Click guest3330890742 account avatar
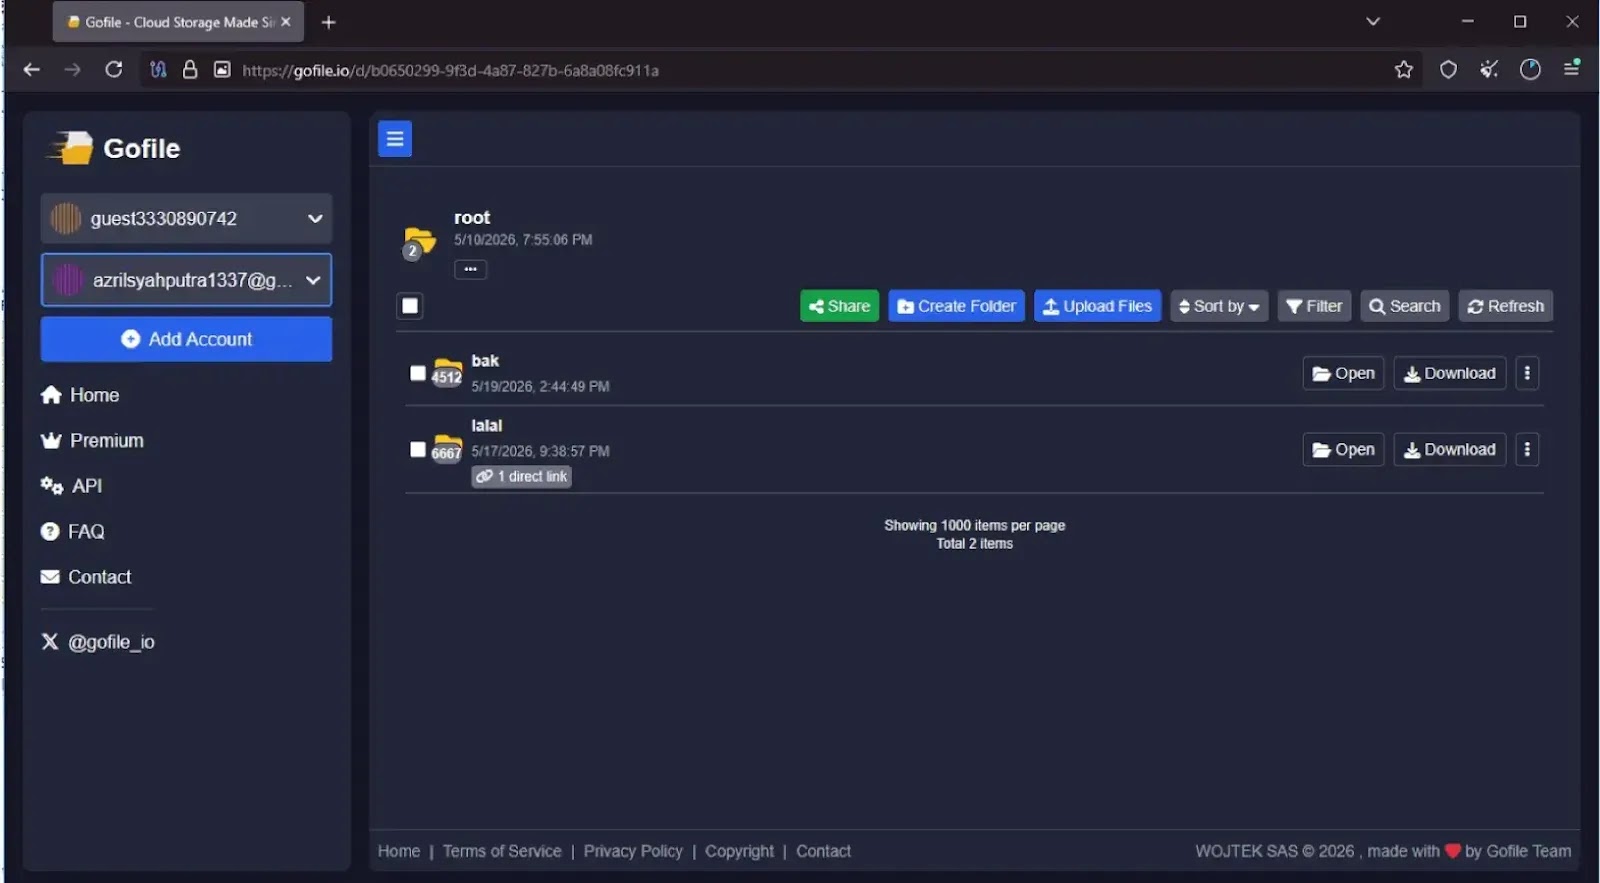The image size is (1600, 883). tap(66, 218)
